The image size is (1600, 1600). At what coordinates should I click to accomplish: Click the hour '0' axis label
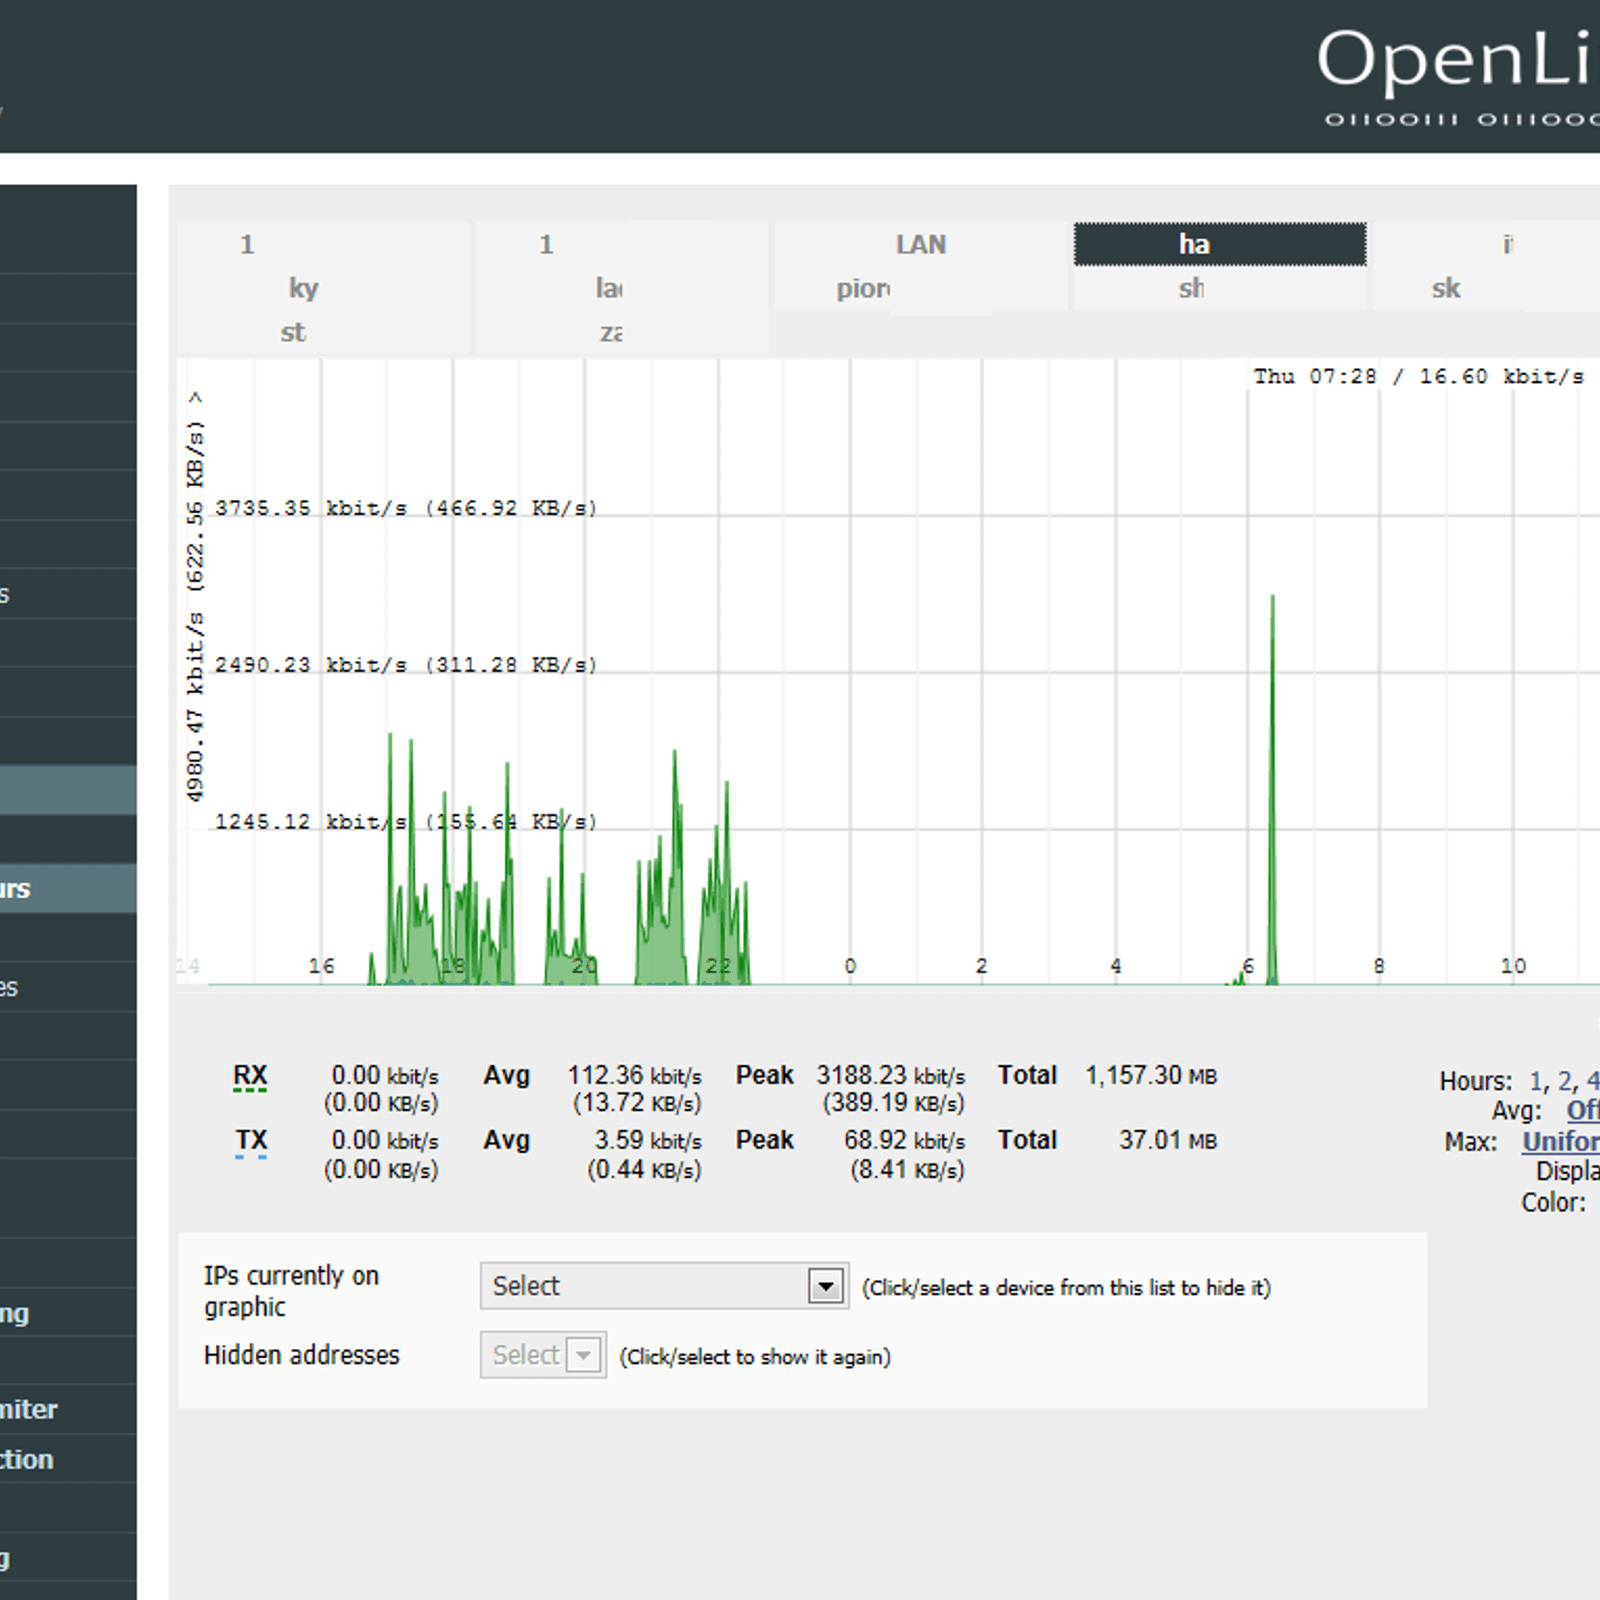coord(850,966)
